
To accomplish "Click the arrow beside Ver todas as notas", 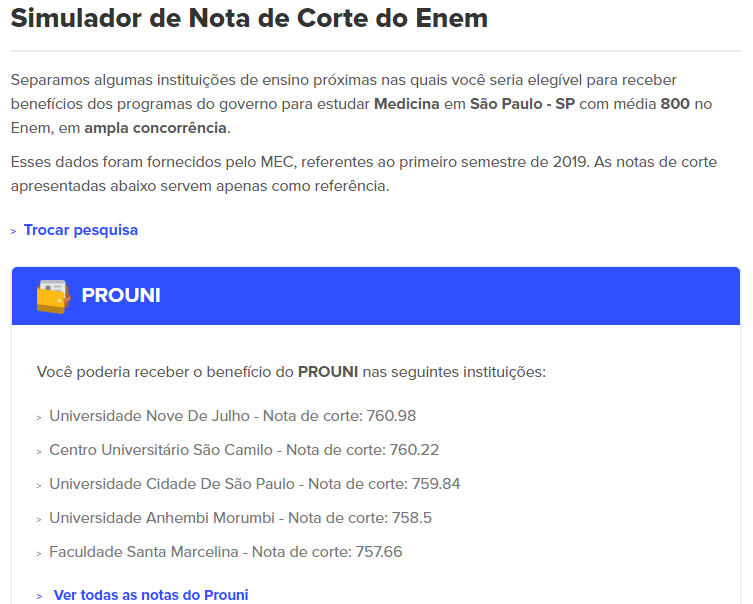I will tap(39, 596).
